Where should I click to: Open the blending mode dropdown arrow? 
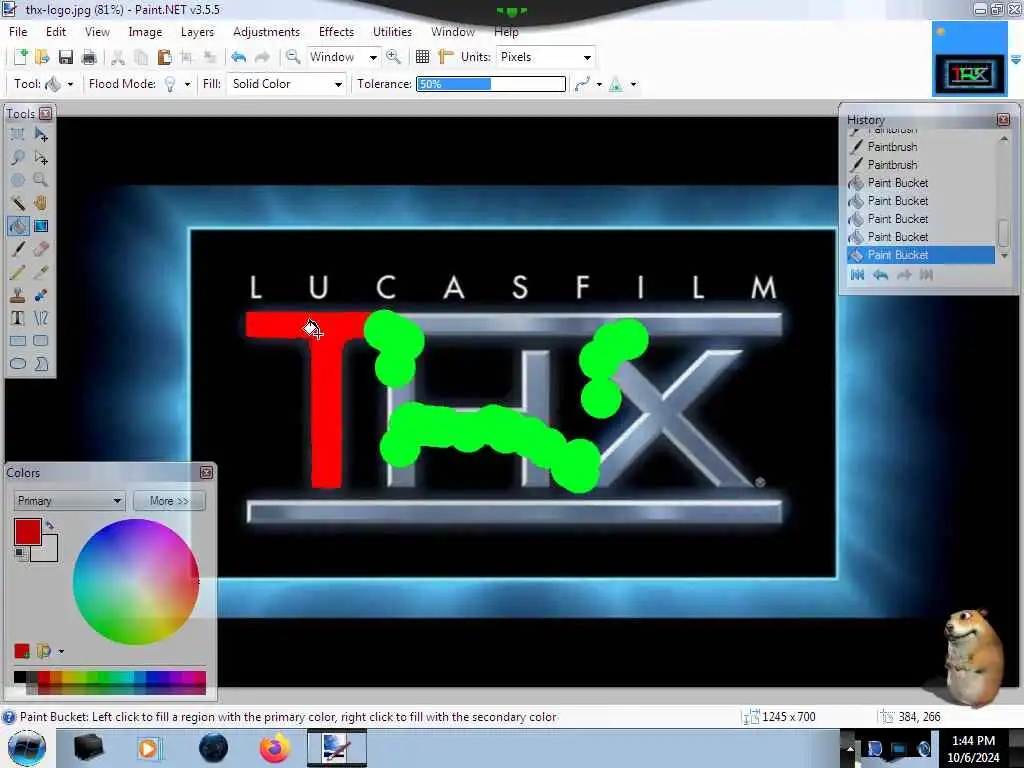point(633,84)
